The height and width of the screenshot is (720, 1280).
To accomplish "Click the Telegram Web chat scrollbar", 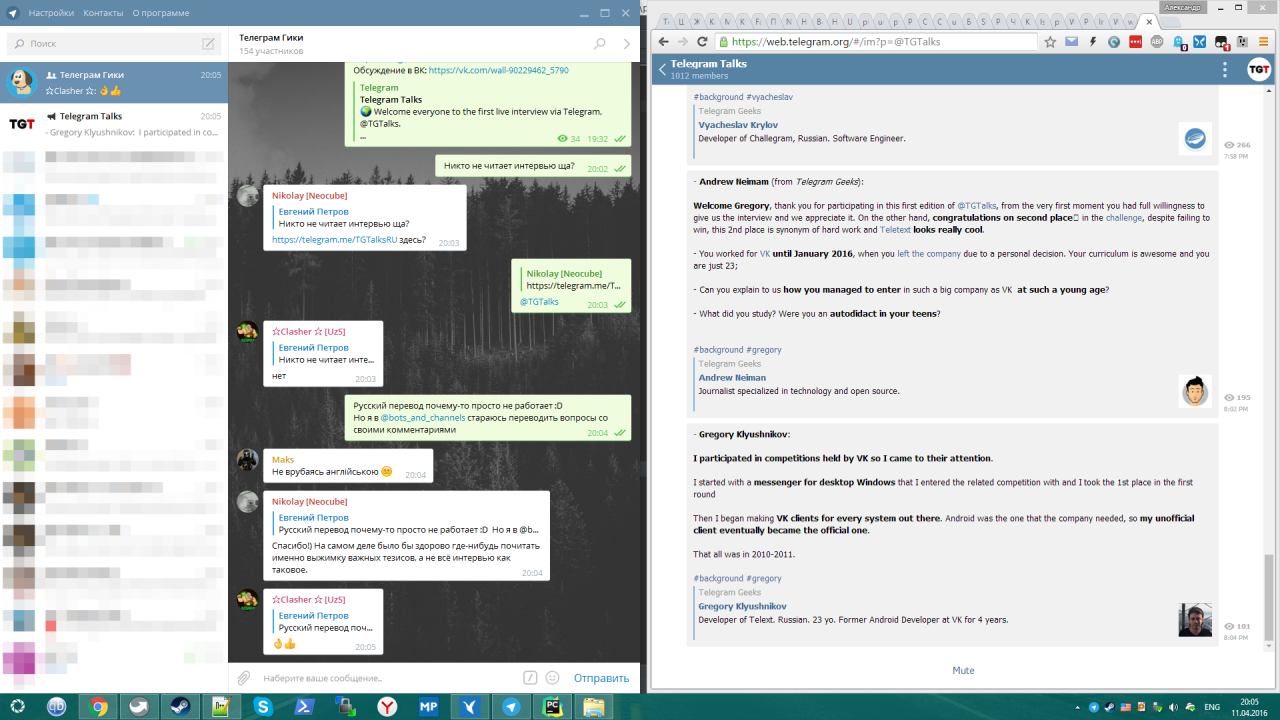I will tap(1270, 597).
